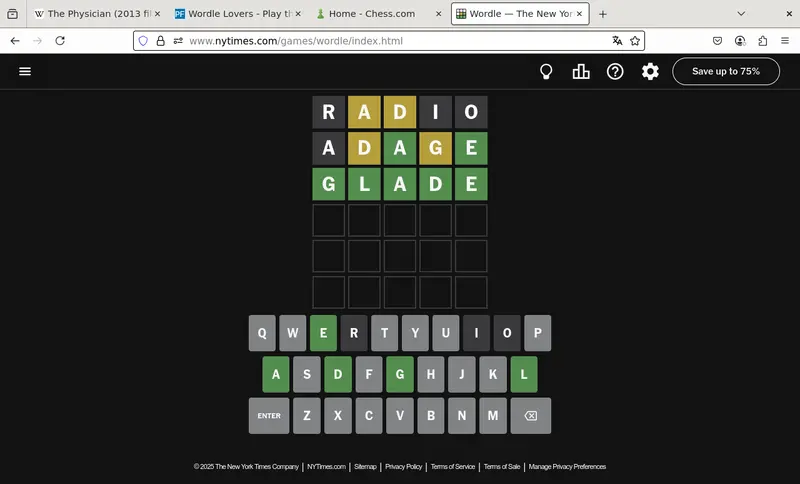This screenshot has height=484, width=800.
Task: Click the ENTER key on Wordle keyboard
Action: pos(269,416)
